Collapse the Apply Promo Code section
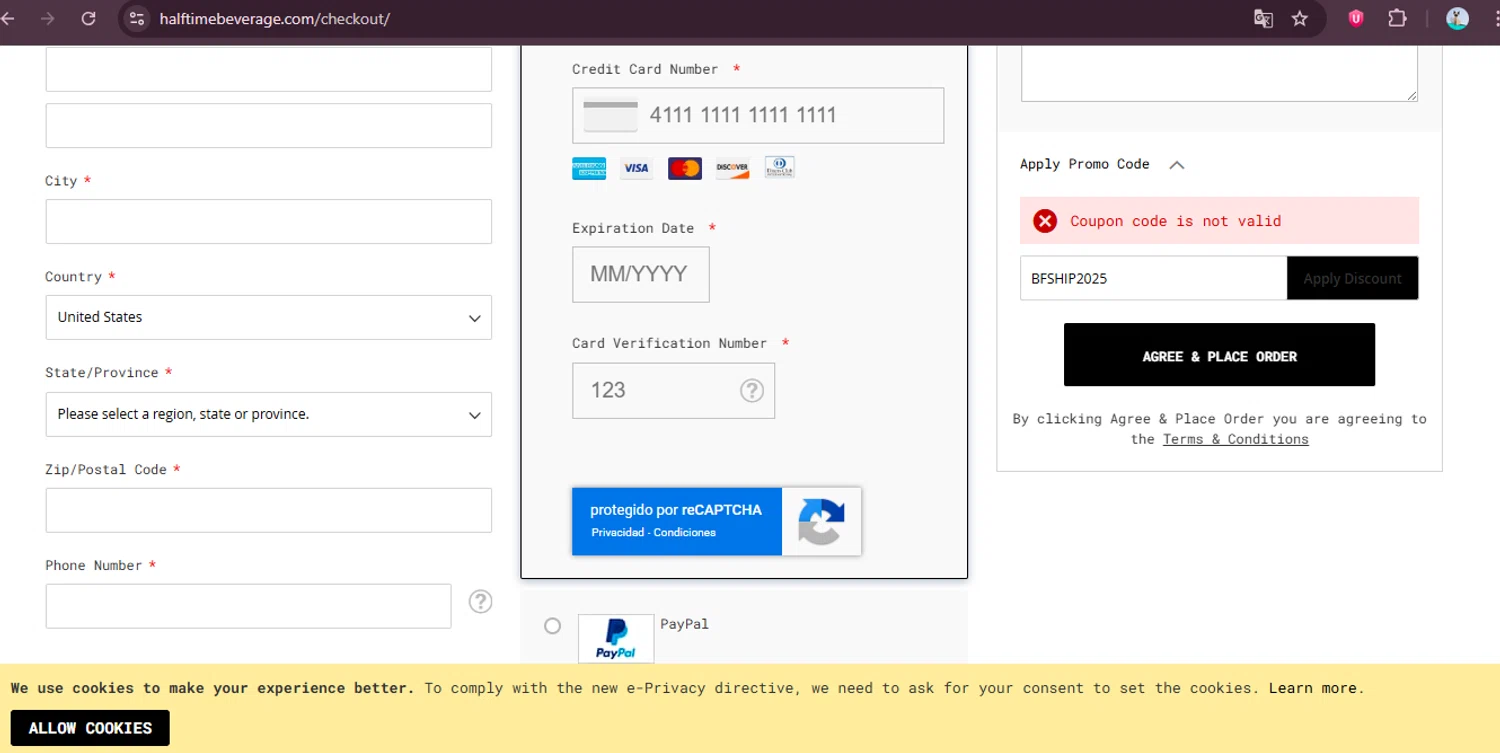The width and height of the screenshot is (1500, 753). pyautogui.click(x=1177, y=165)
